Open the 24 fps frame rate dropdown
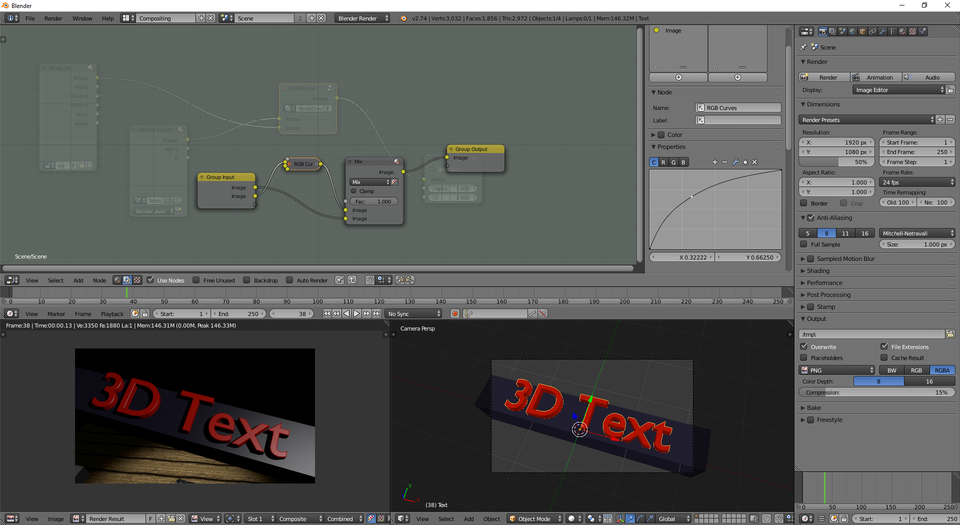The image size is (960, 525). pyautogui.click(x=918, y=182)
